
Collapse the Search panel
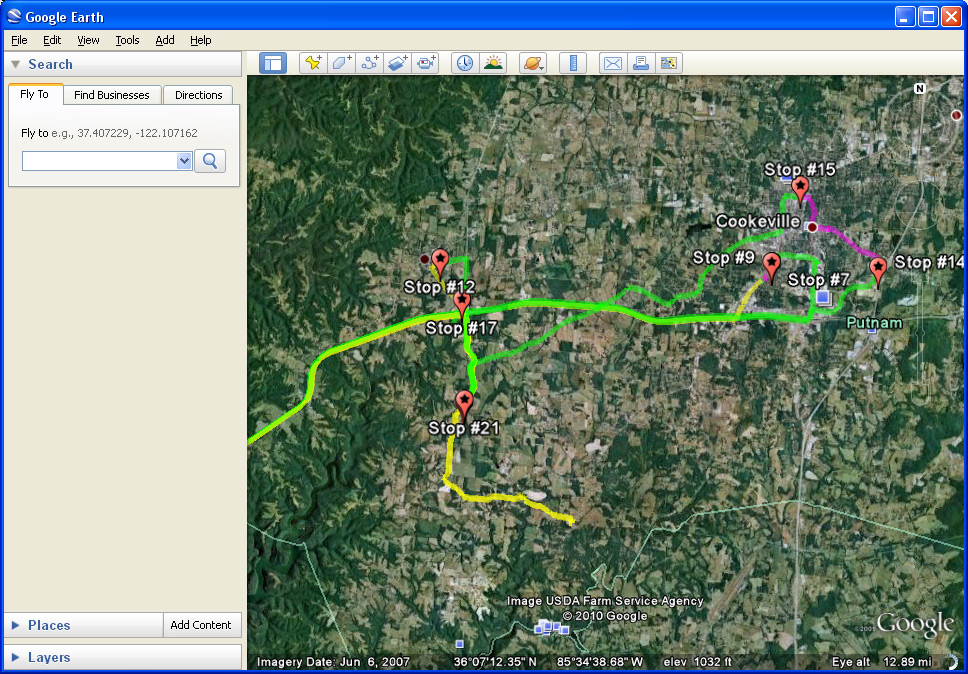click(x=16, y=64)
